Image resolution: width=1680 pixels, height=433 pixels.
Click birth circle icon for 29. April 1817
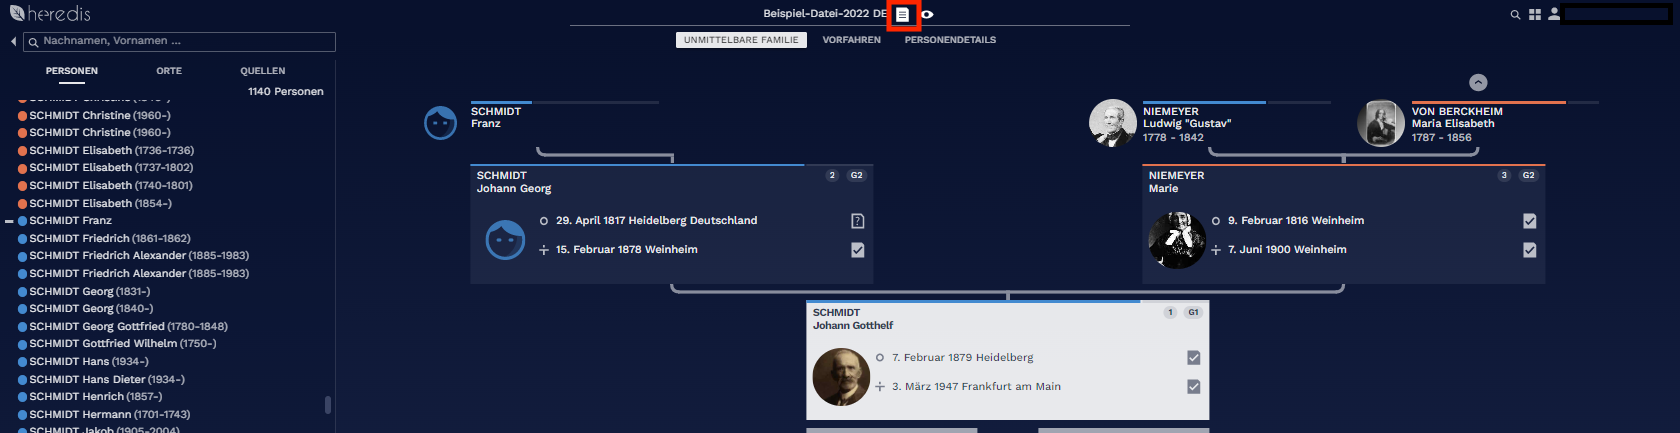pos(543,221)
